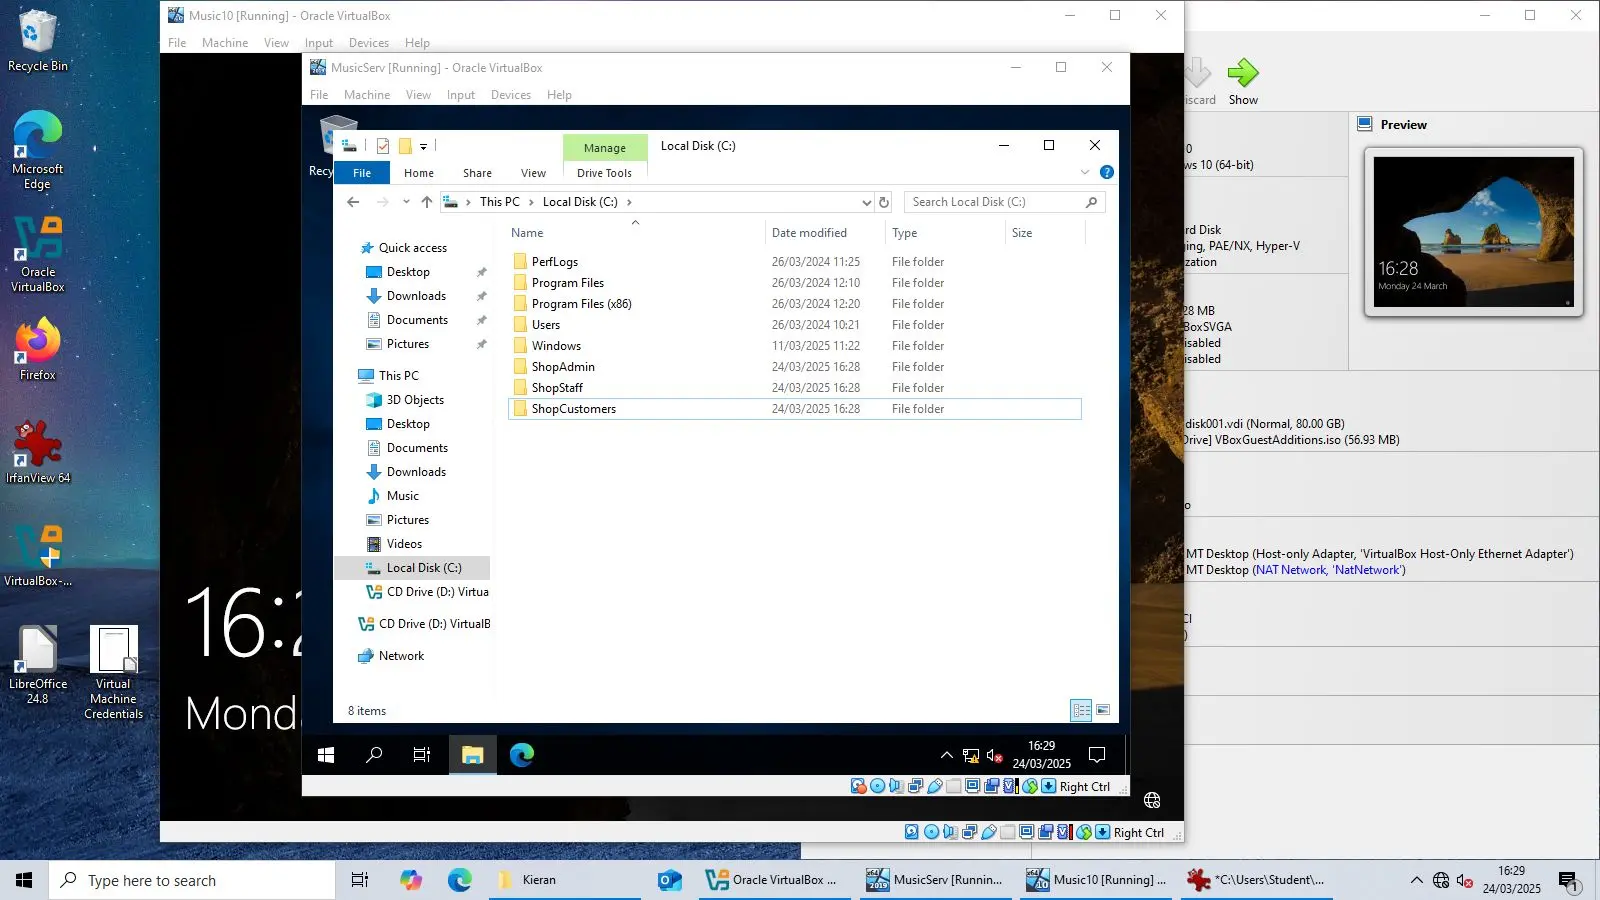Open recent locations dropdown arrow
The image size is (1600, 900).
click(x=406, y=202)
